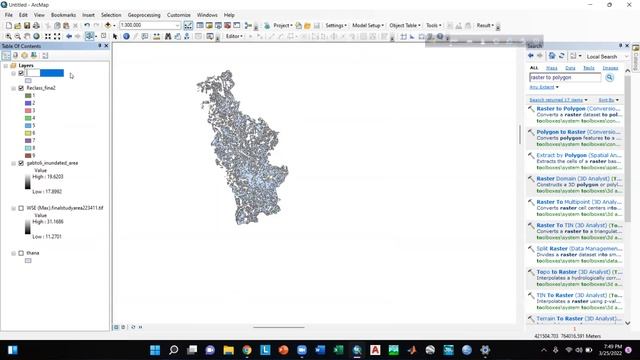Screen dimensions: 640x360
Task: Click the Any Extent link
Action: click(542, 87)
